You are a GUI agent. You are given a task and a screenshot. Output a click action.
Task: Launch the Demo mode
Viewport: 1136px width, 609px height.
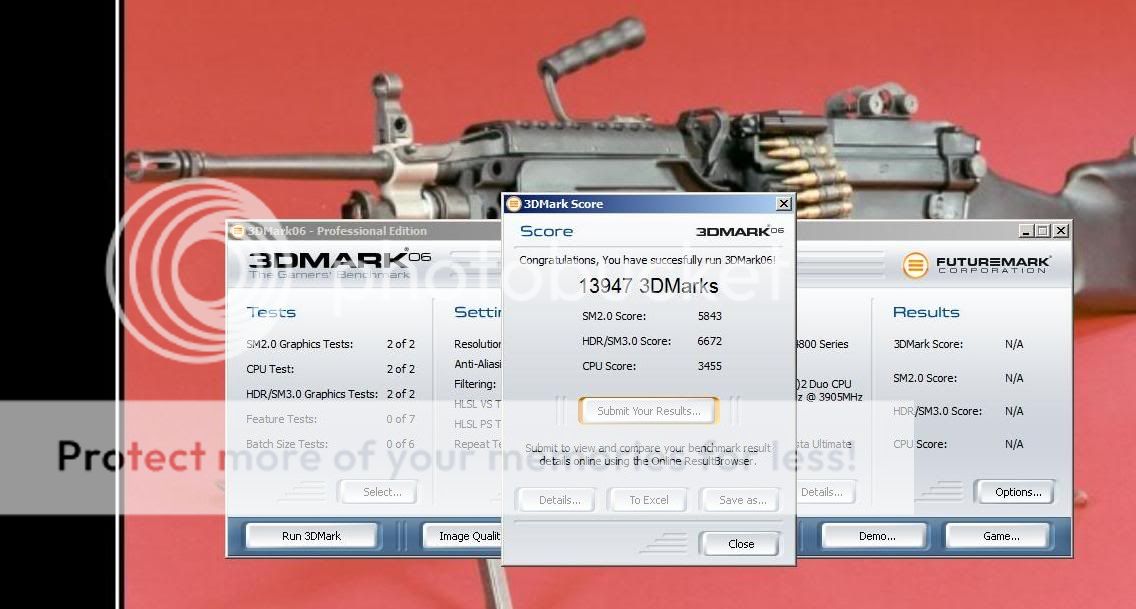(x=872, y=535)
